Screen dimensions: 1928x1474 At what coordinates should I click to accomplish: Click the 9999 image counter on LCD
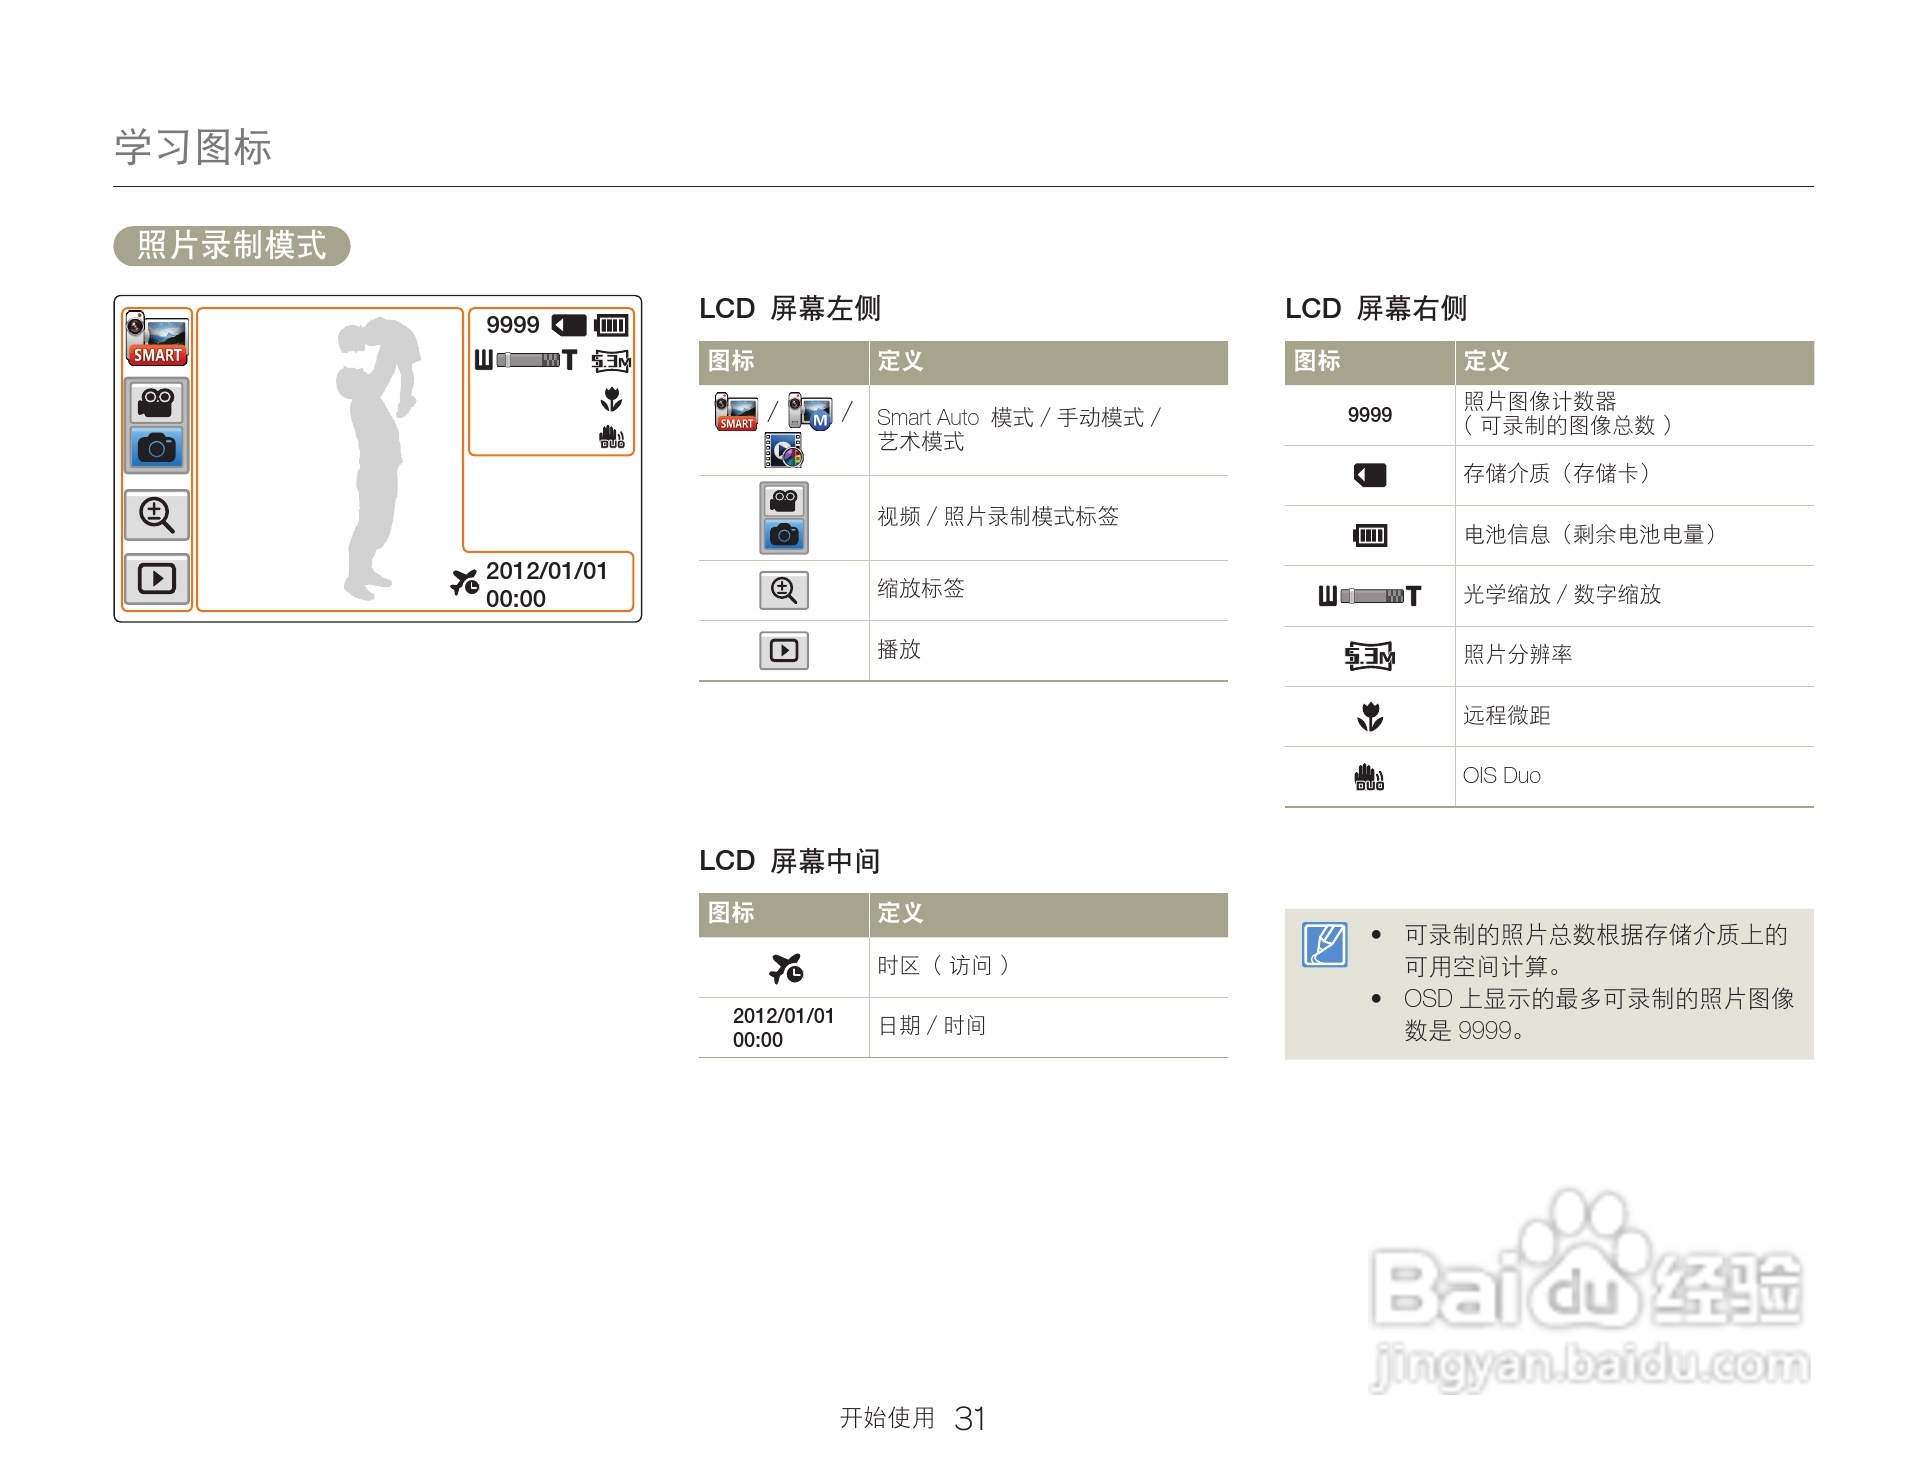coord(512,325)
